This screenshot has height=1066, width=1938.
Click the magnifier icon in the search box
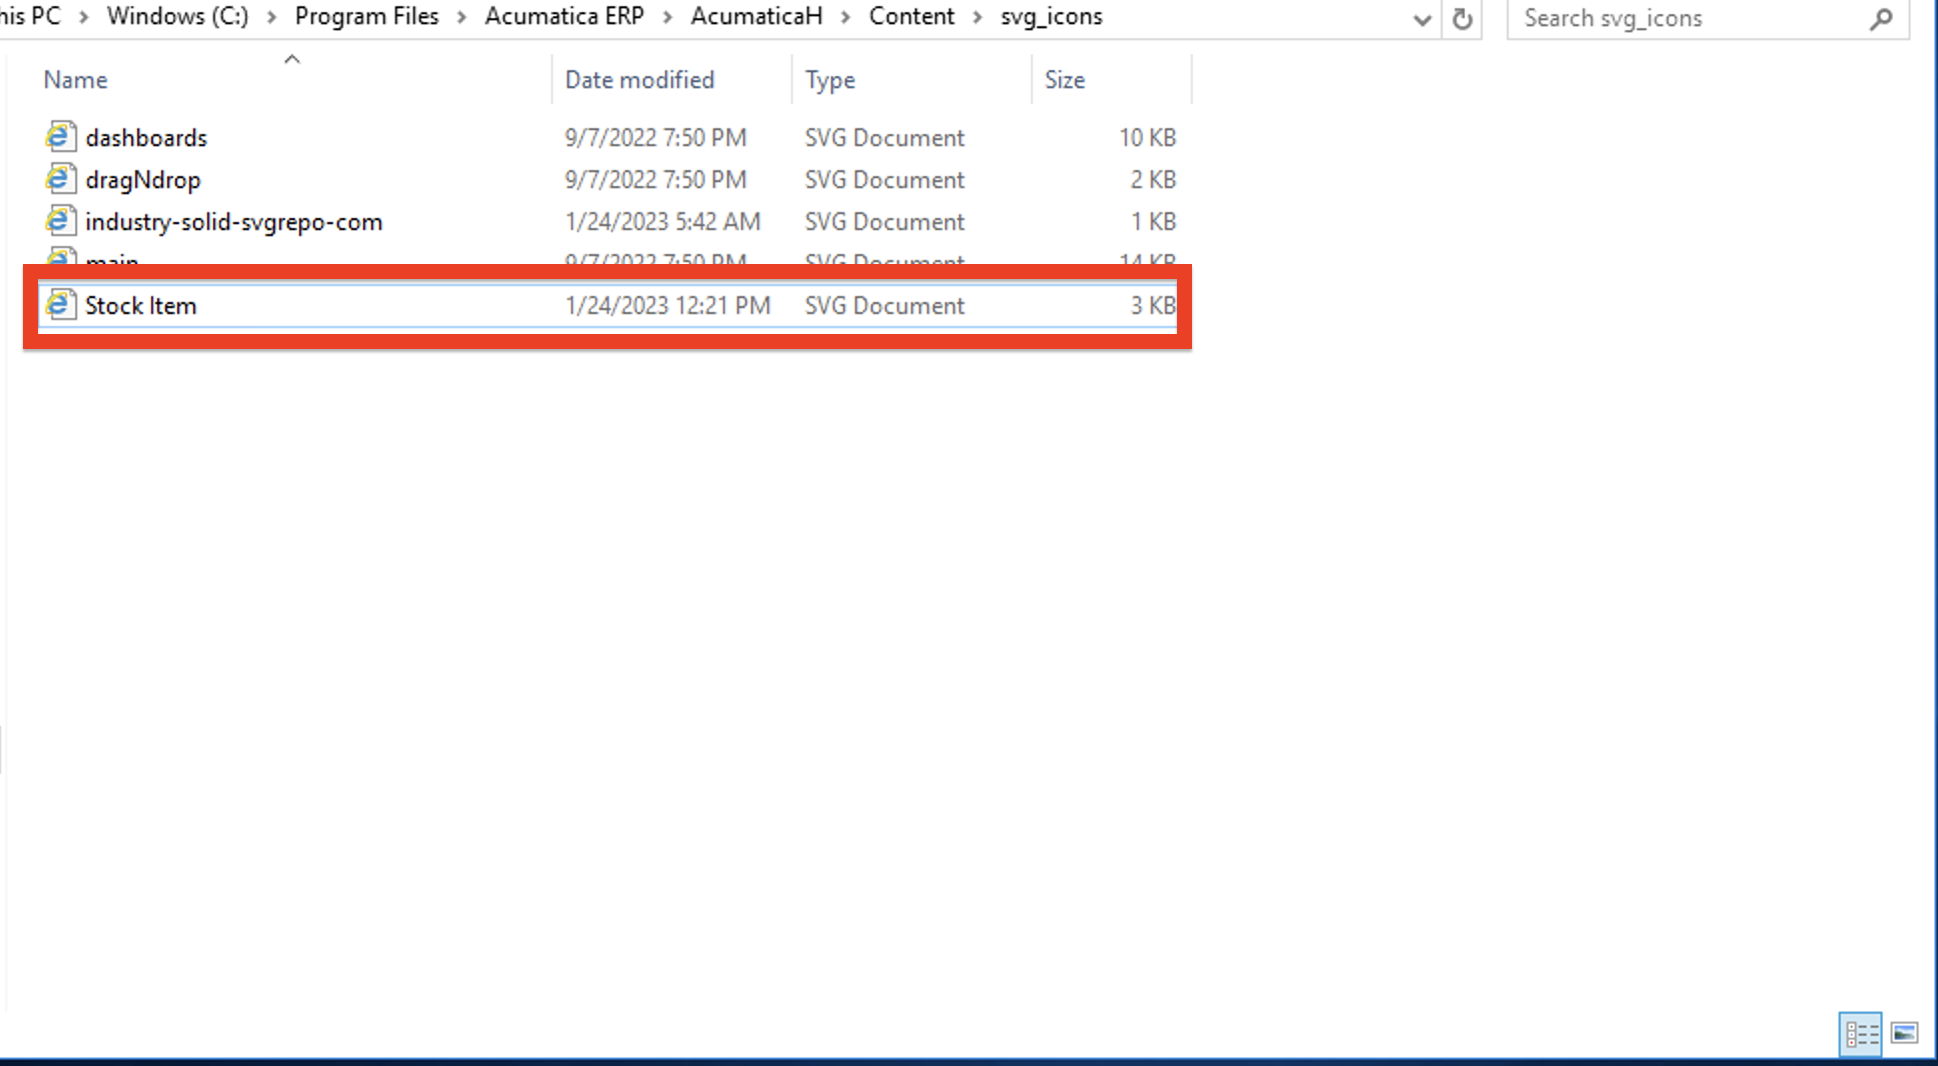[x=1883, y=18]
